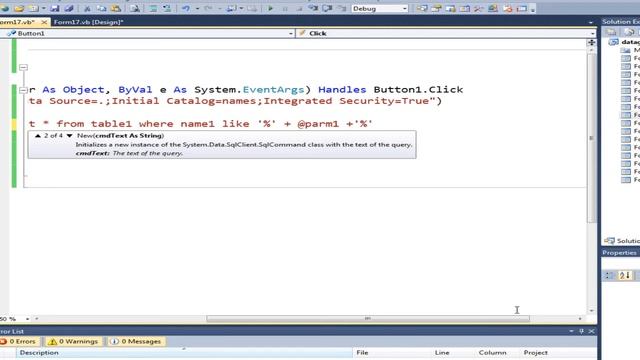Screen dimensions: 640x360
Task: Close the Error List panel
Action: (x=591, y=331)
